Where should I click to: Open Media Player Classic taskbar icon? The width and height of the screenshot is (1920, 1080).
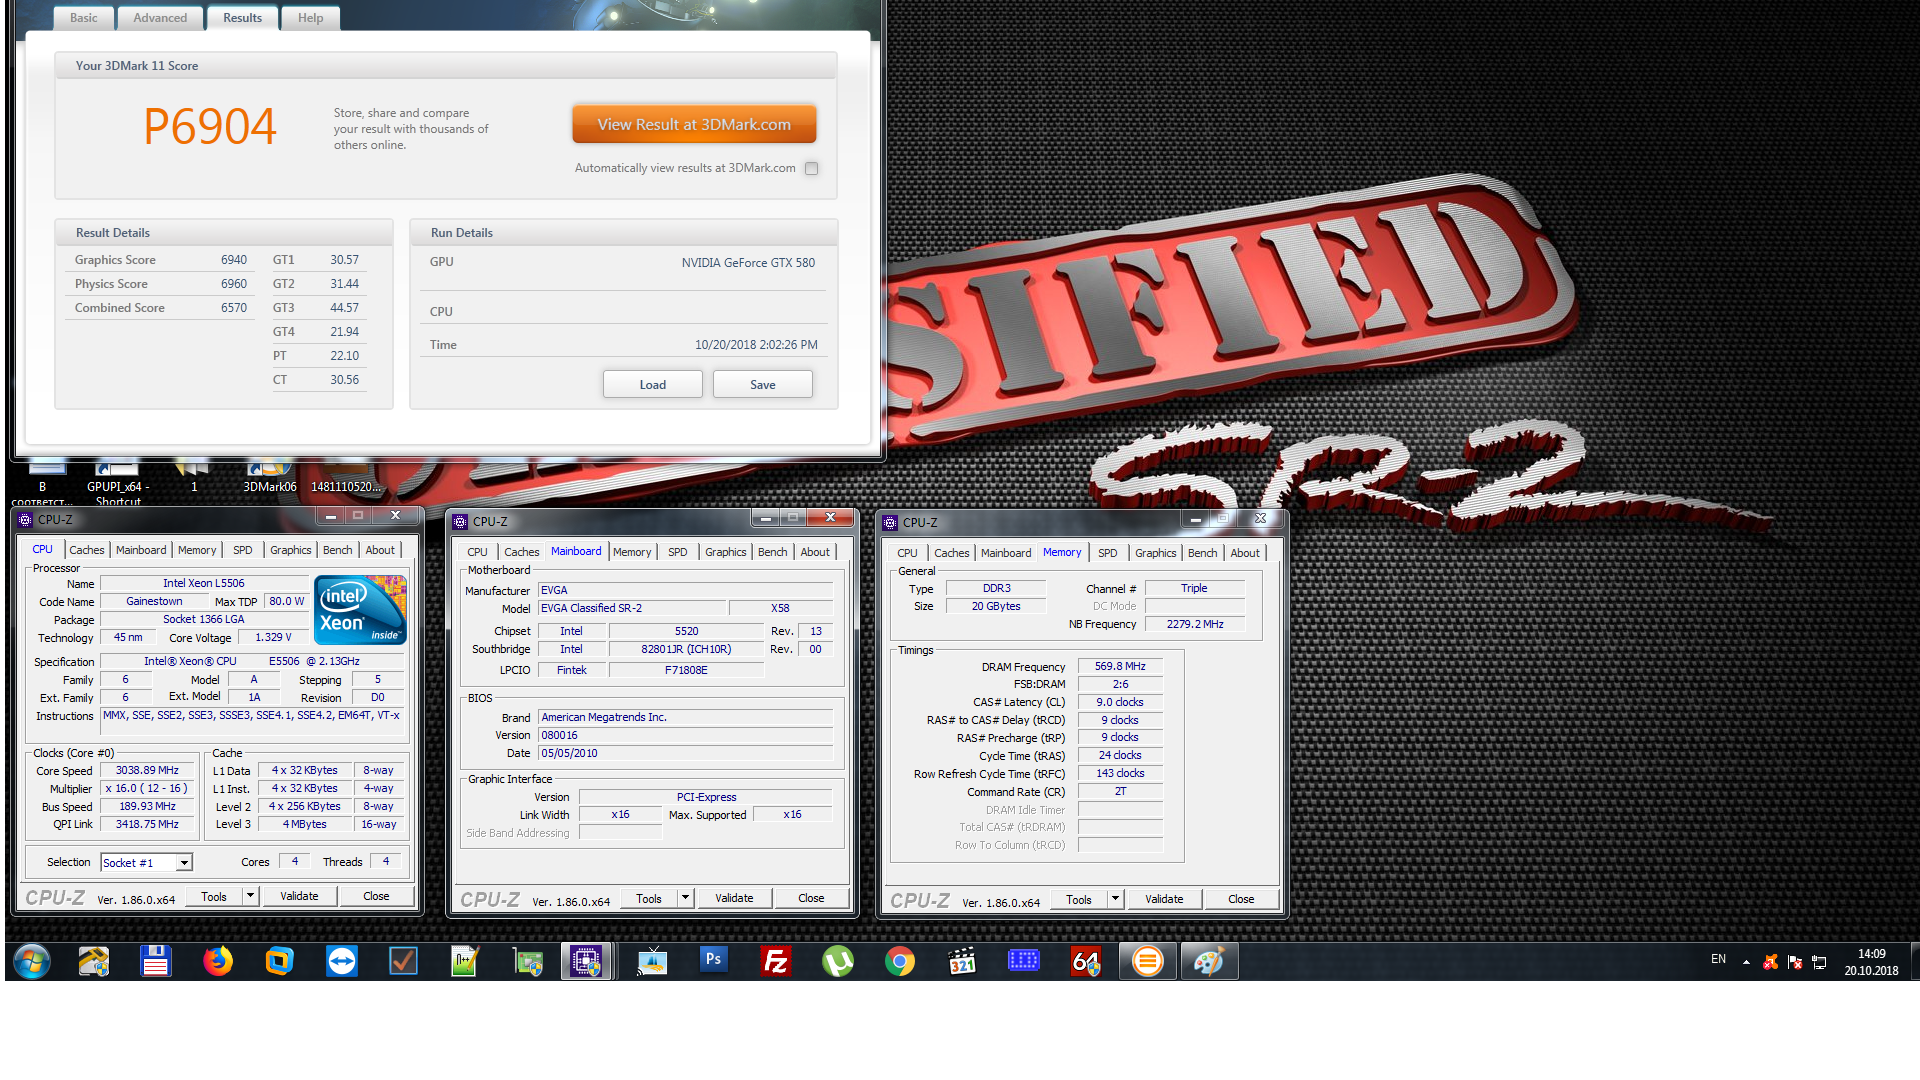(x=961, y=962)
